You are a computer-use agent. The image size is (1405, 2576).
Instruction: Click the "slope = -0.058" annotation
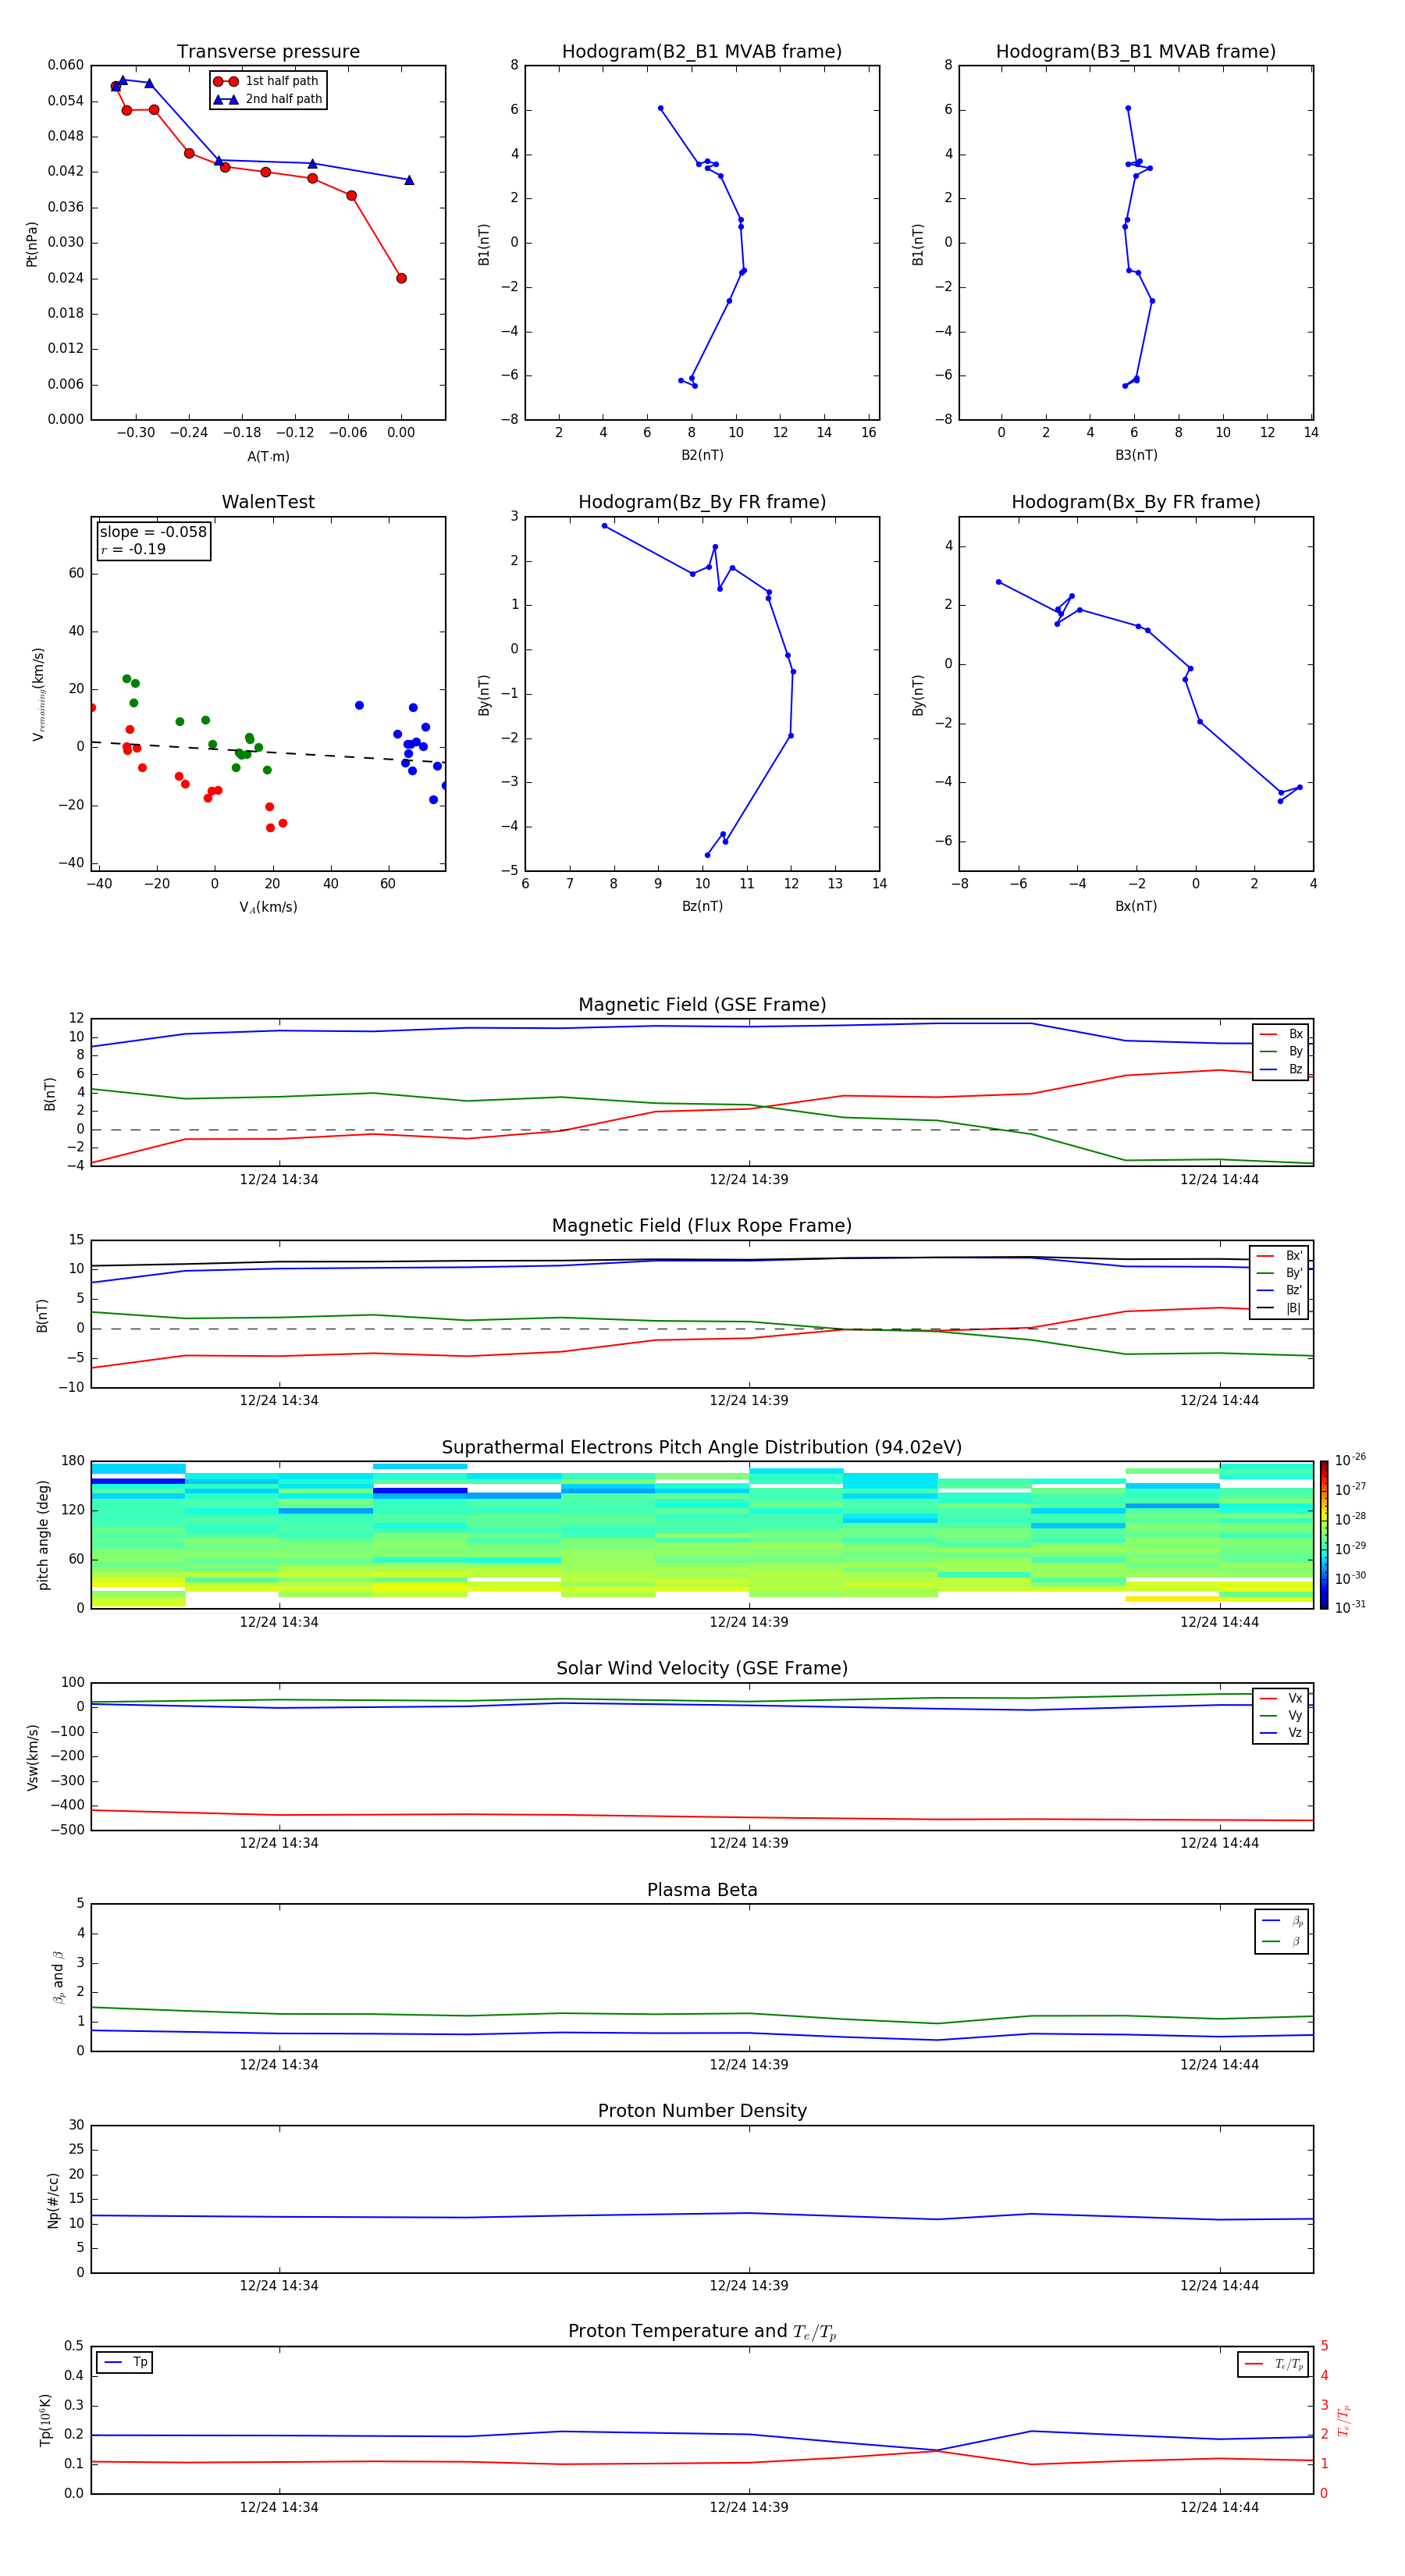(x=153, y=532)
